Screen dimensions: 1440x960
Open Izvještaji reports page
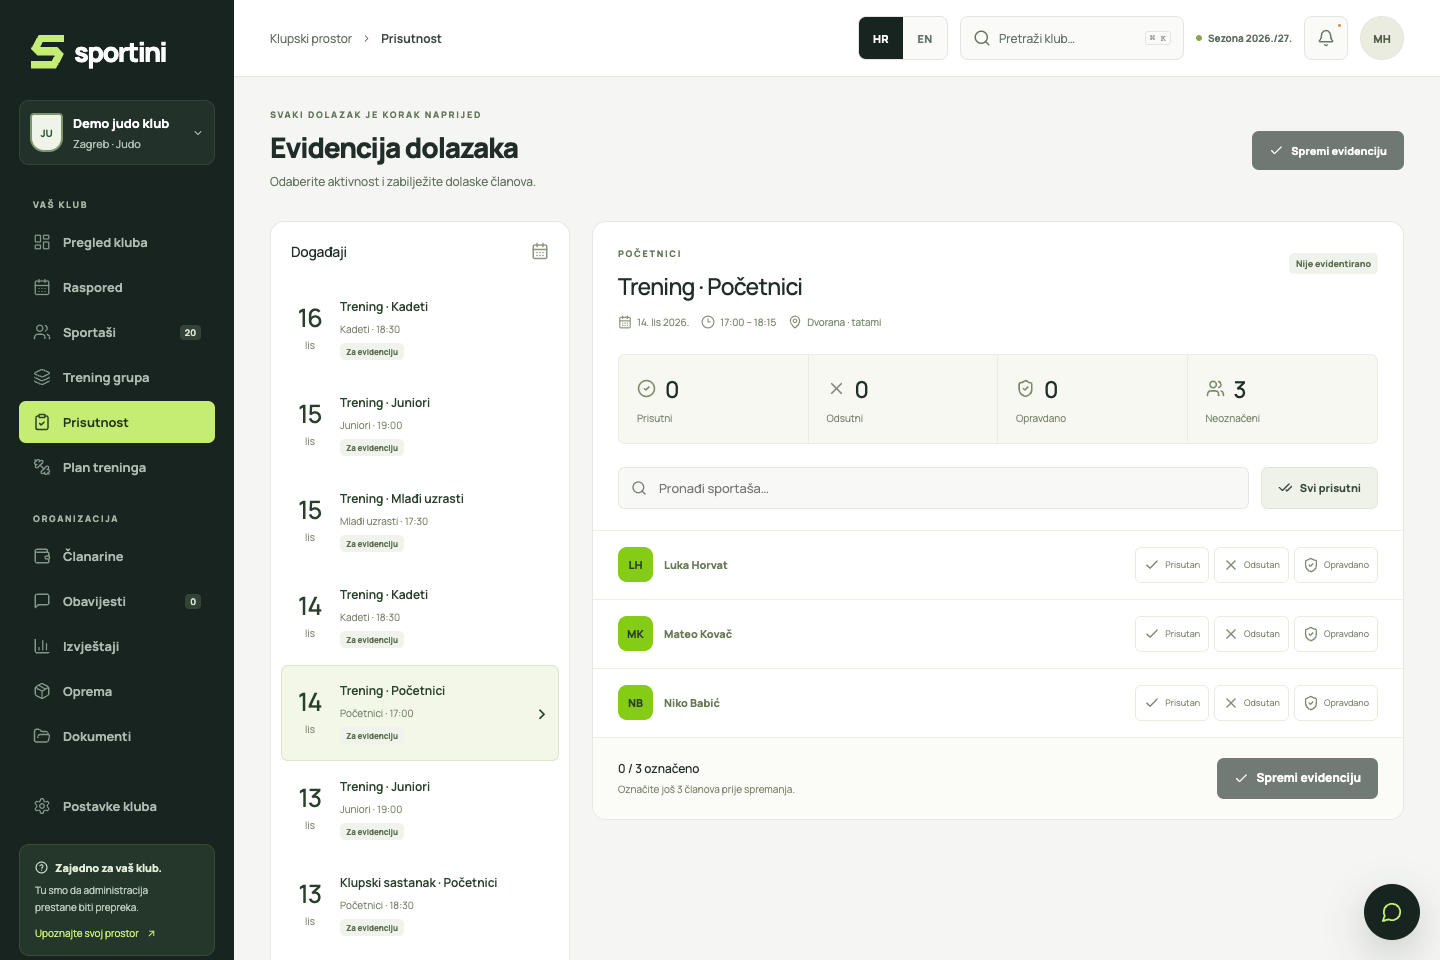(117, 646)
